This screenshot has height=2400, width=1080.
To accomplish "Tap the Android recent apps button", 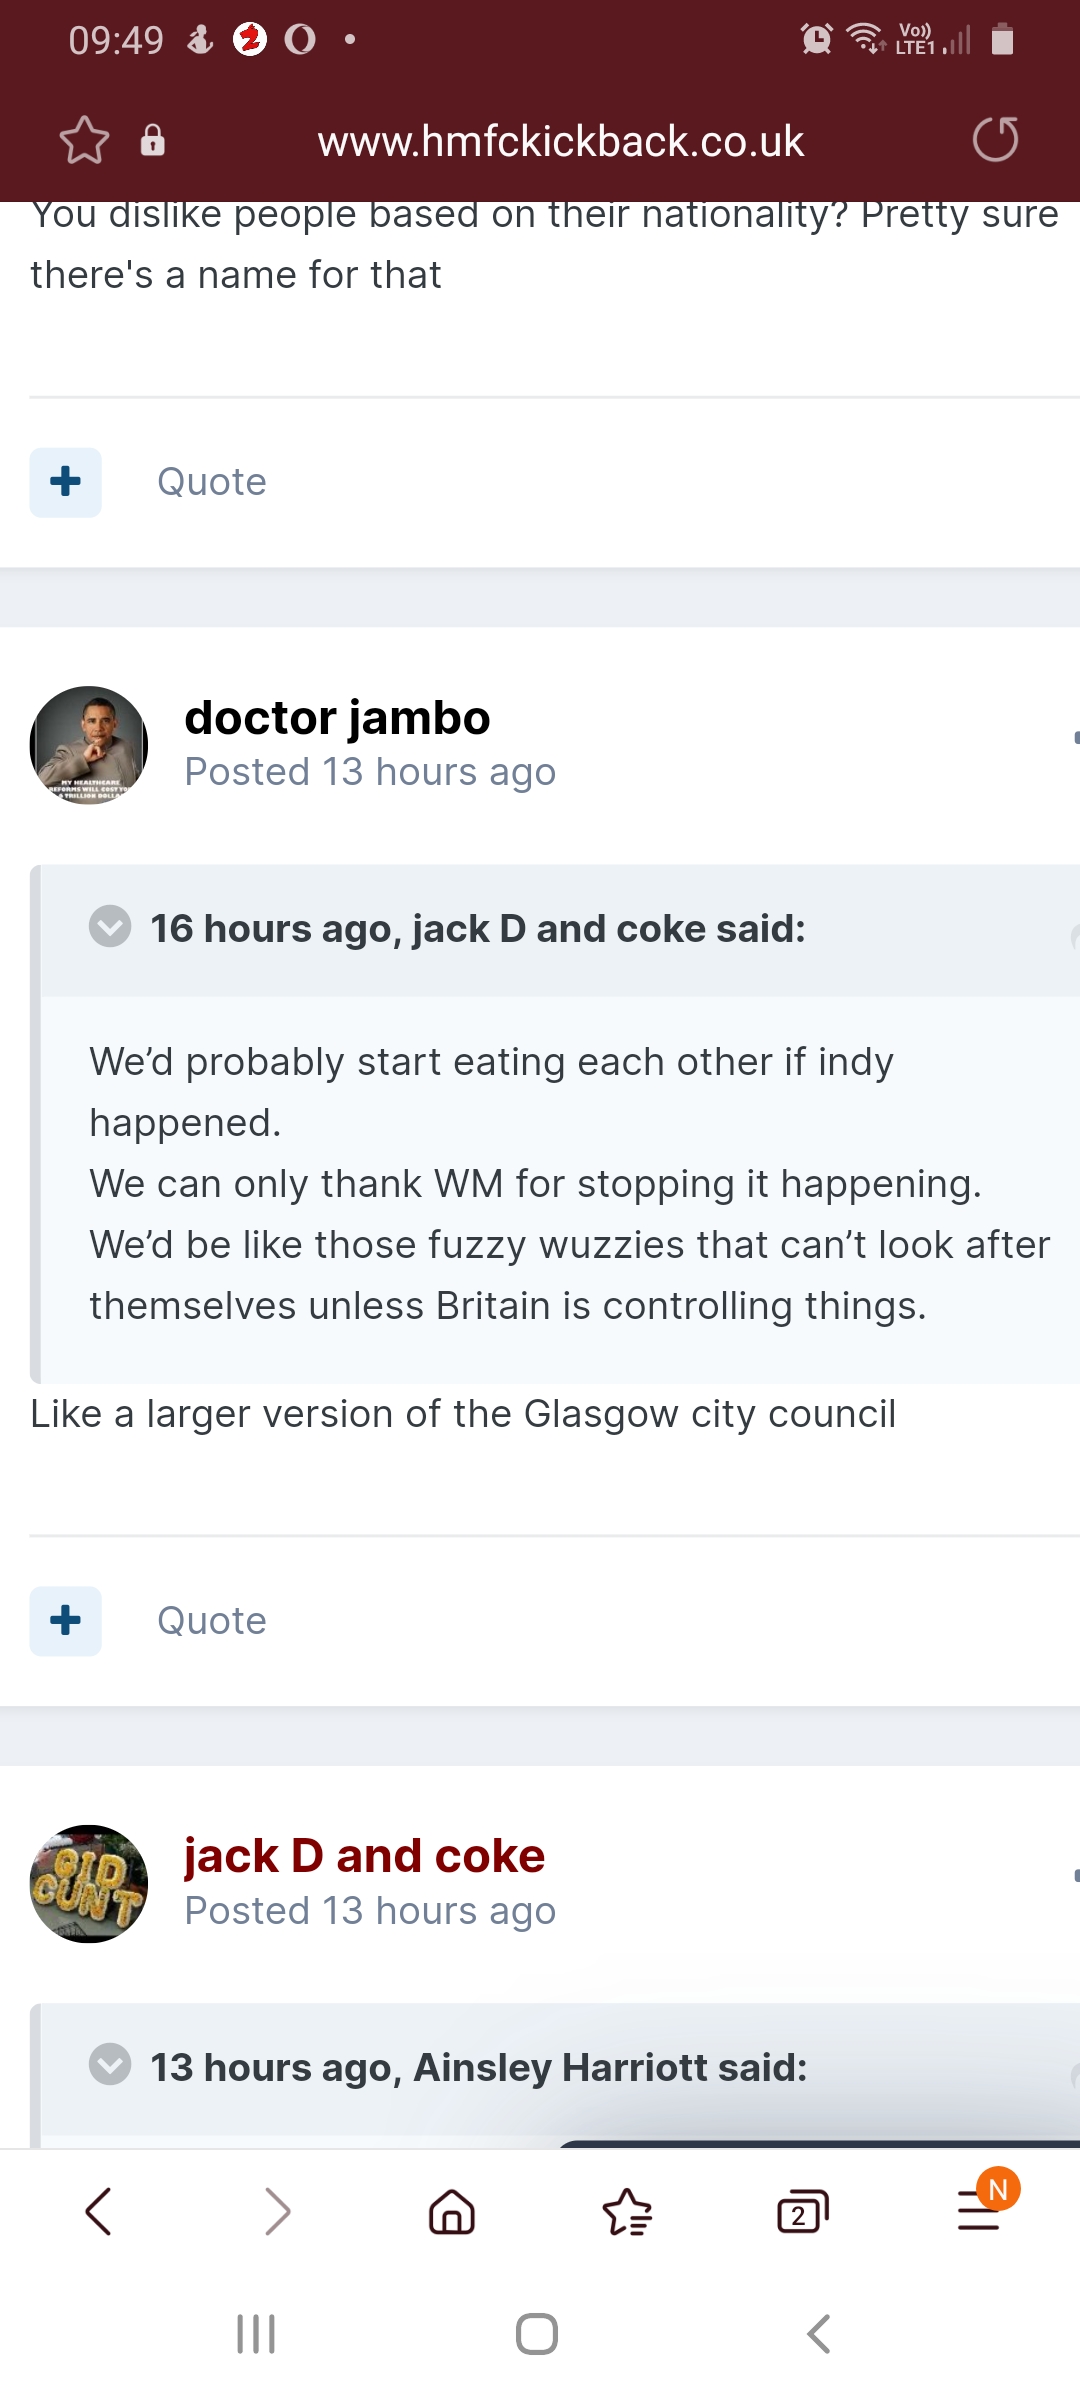I will (256, 2334).
